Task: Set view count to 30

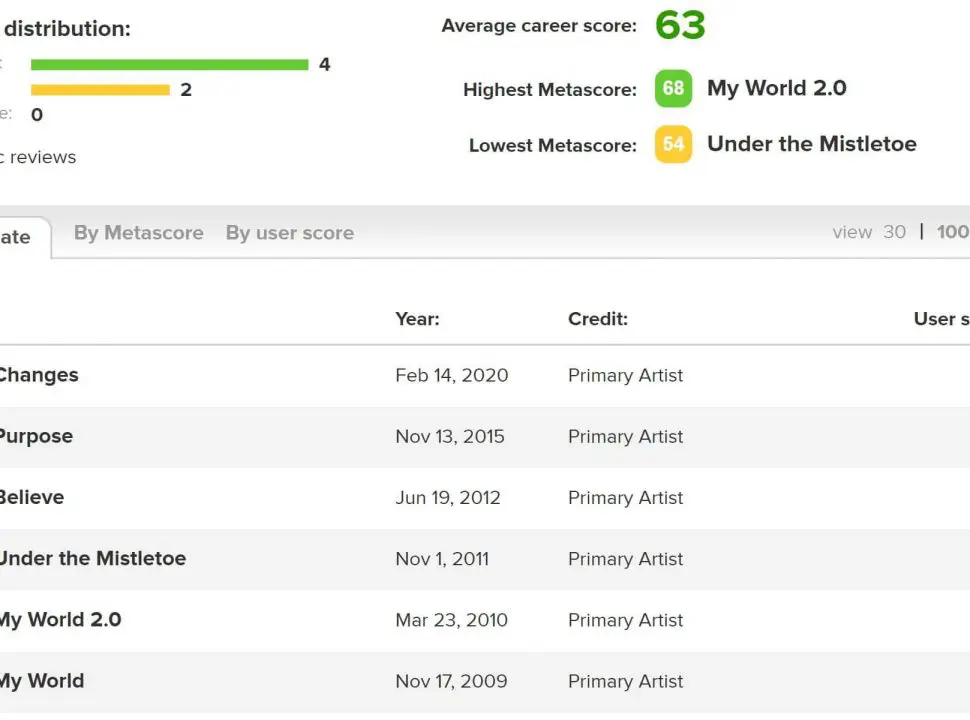Action: (894, 232)
